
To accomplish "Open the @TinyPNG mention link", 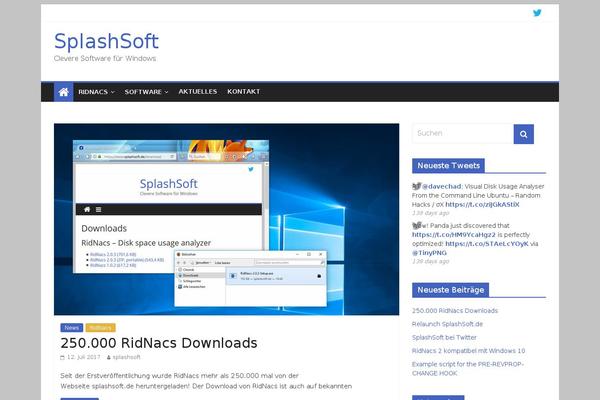I will click(429, 253).
